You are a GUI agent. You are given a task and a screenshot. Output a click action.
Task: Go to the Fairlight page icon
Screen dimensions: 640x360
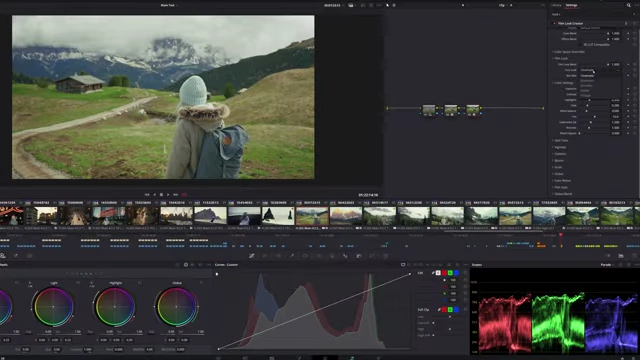point(352,358)
